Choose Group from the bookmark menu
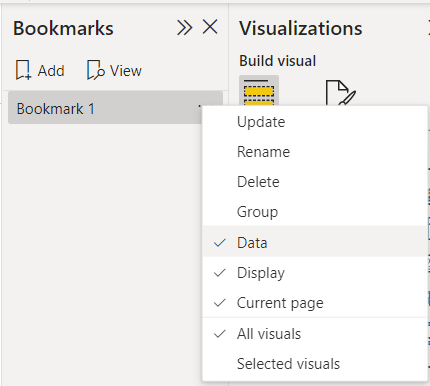 pyautogui.click(x=315, y=212)
